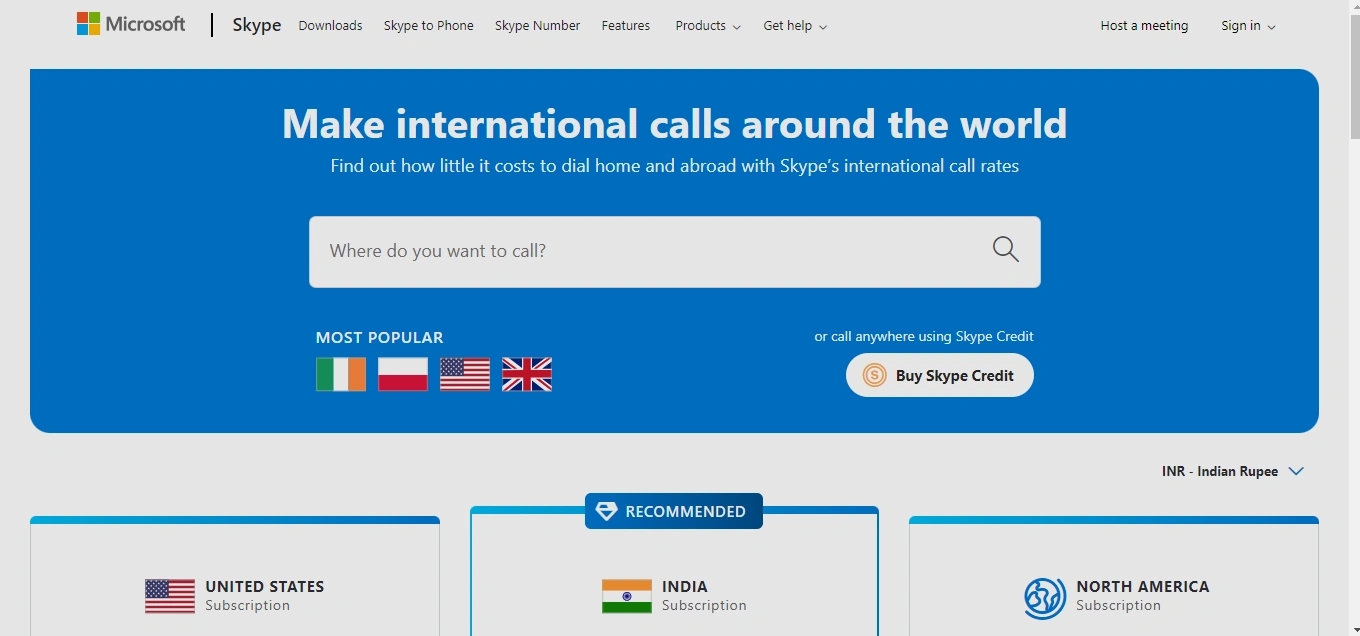This screenshot has height=636, width=1360.
Task: Expand the Sign in menu
Action: click(1247, 26)
